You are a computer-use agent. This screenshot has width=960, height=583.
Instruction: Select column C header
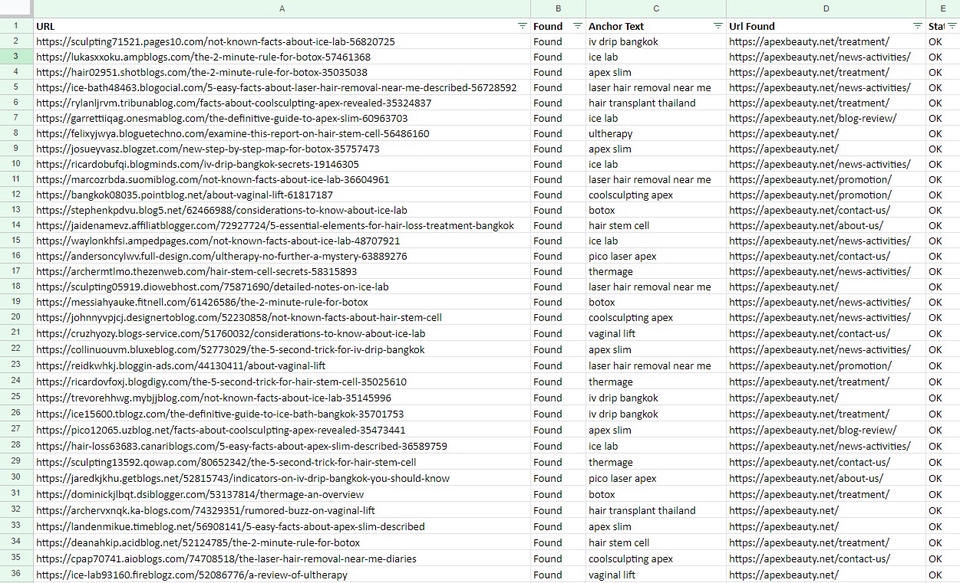[656, 9]
